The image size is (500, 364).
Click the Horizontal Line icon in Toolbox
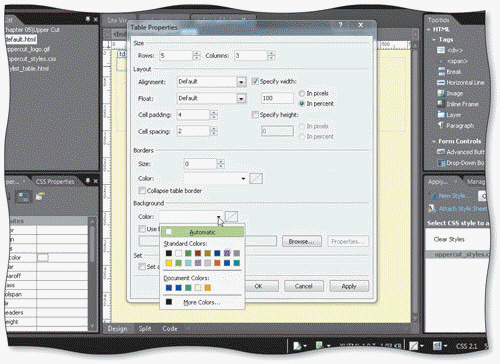(441, 82)
